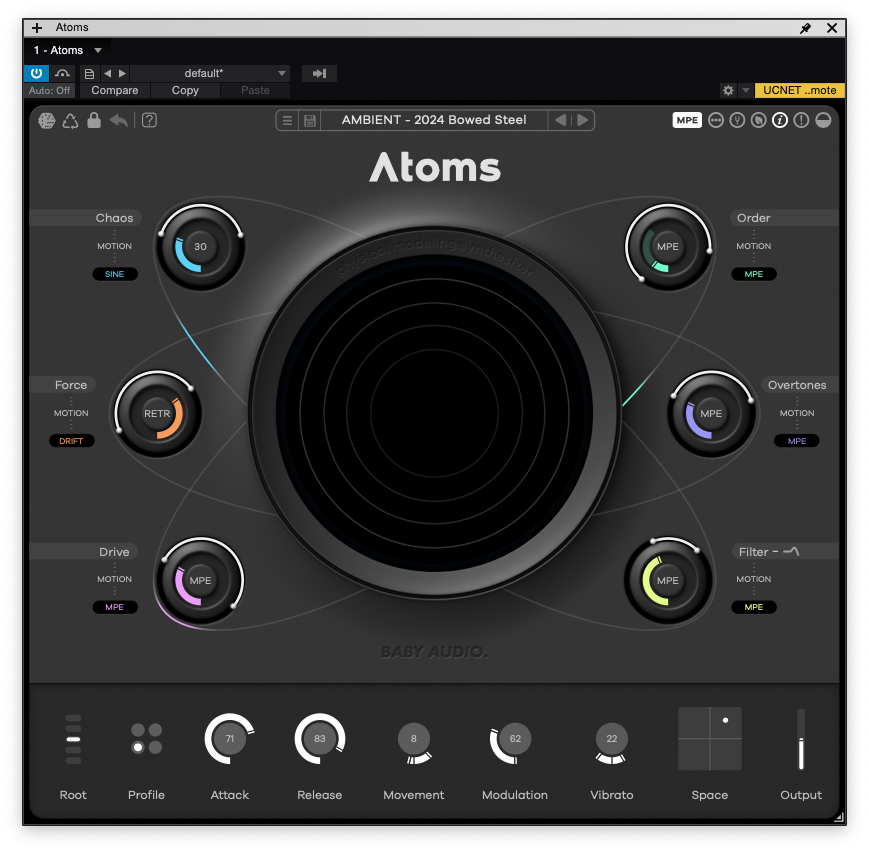Viewport: 869px width, 852px height.
Task: Click the Filter knob
Action: point(668,580)
